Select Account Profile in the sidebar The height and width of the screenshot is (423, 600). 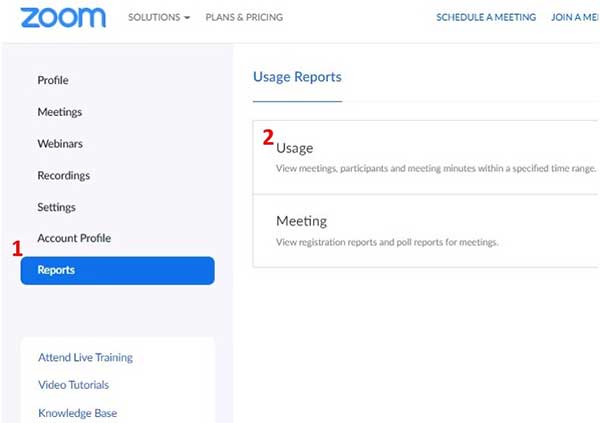74,238
